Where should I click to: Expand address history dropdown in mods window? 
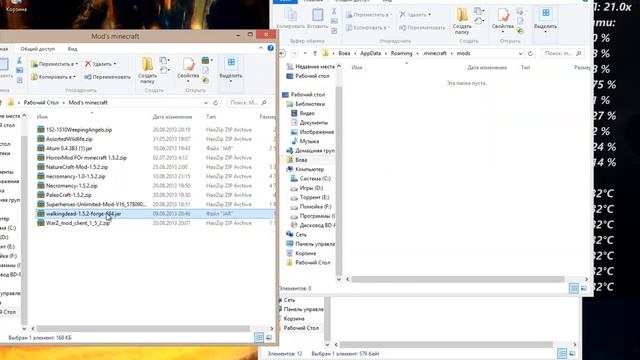point(520,53)
